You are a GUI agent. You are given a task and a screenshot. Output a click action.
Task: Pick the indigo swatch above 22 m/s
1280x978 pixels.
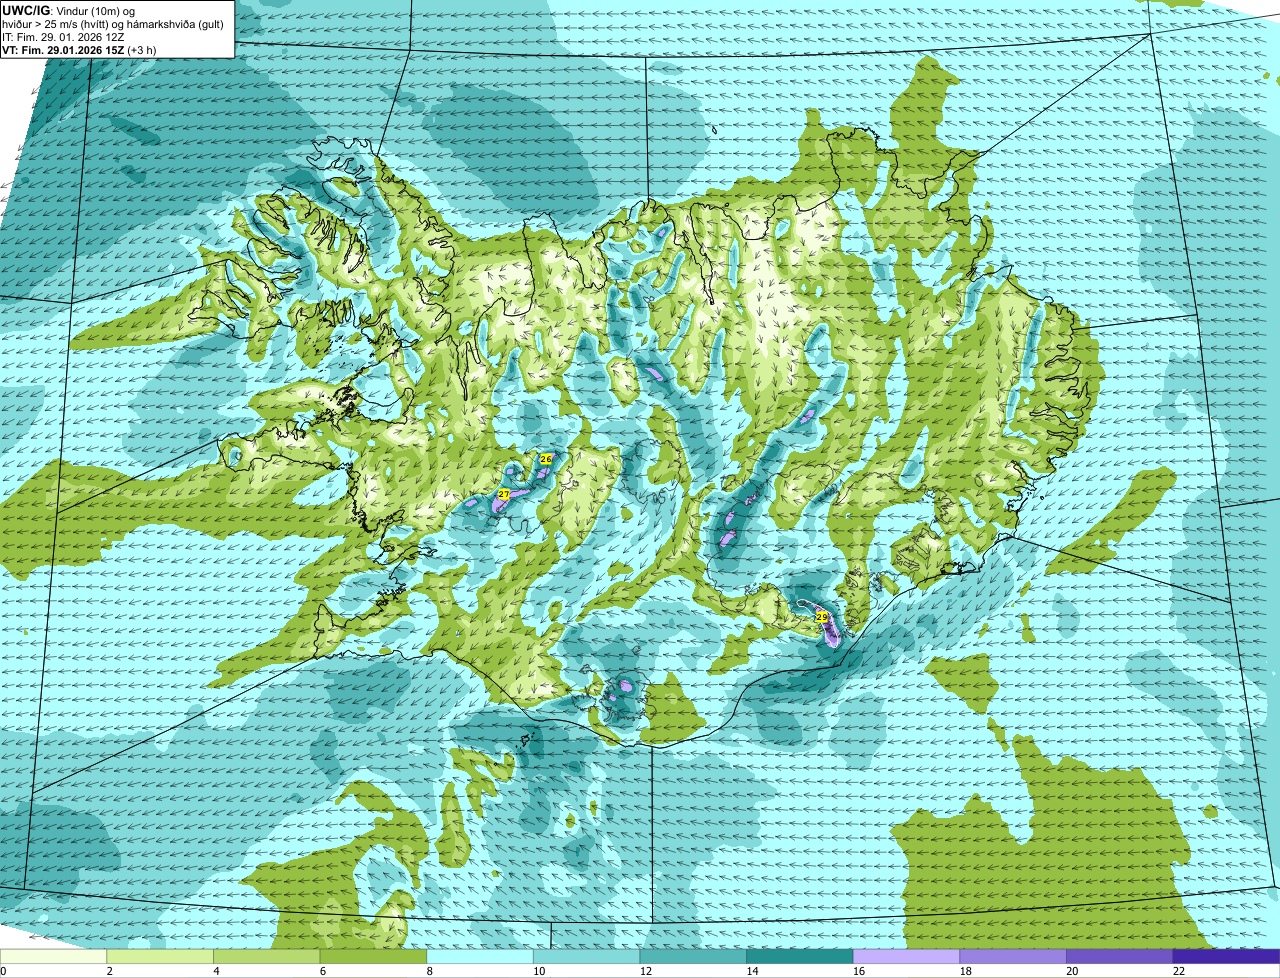[1226, 957]
